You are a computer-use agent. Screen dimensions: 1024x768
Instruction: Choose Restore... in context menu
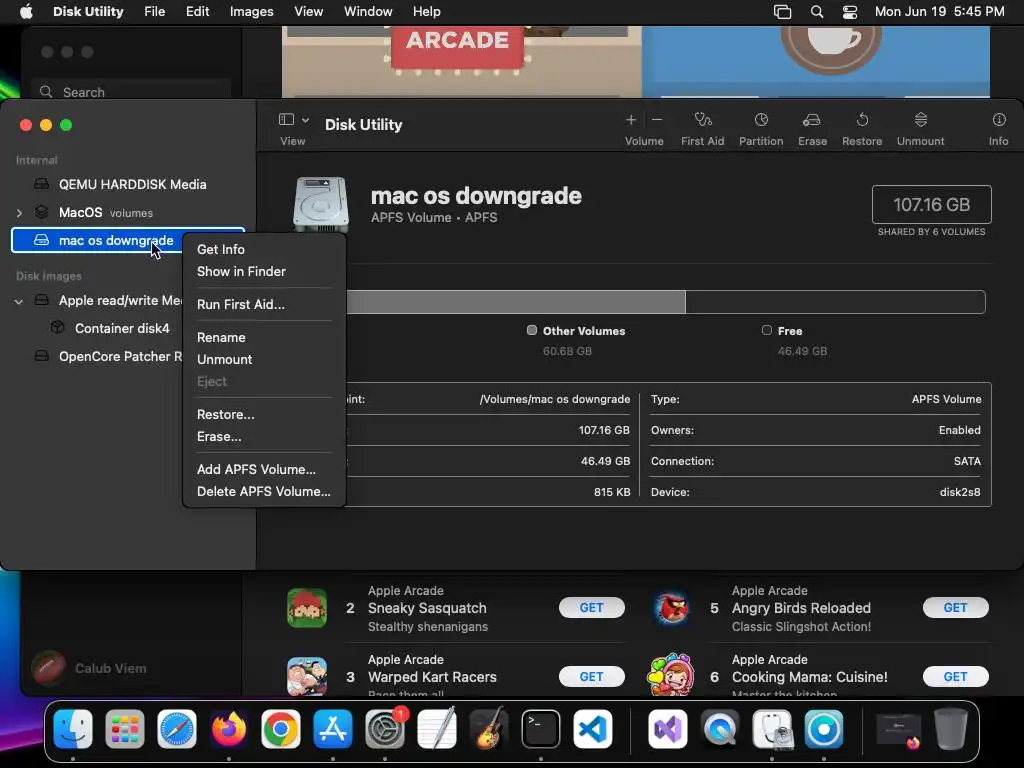click(x=225, y=415)
